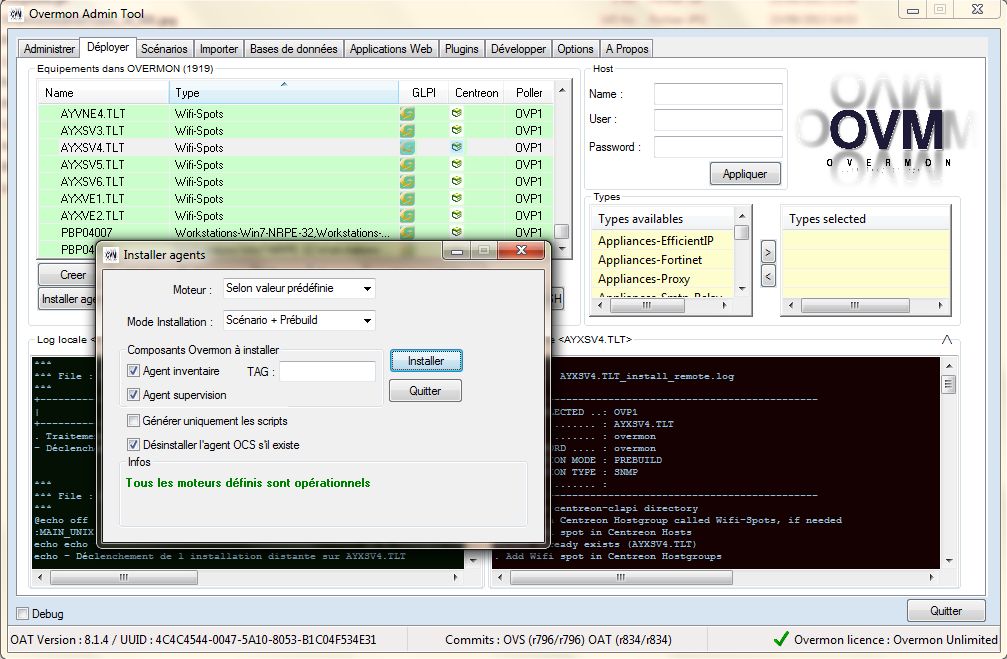Click the GLPI icon for AYXVE1.TLT
Viewport: 1007px width, 659px height.
coord(407,198)
